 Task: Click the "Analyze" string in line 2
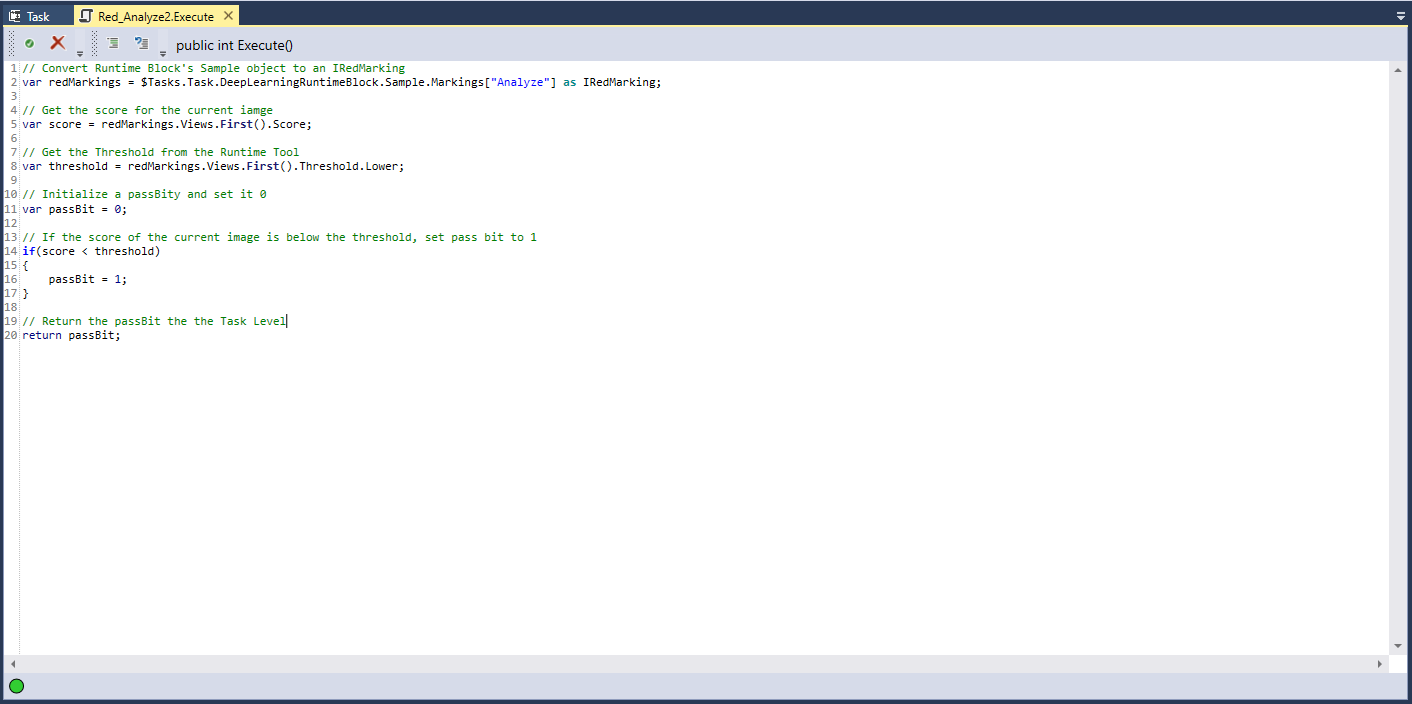[x=523, y=82]
